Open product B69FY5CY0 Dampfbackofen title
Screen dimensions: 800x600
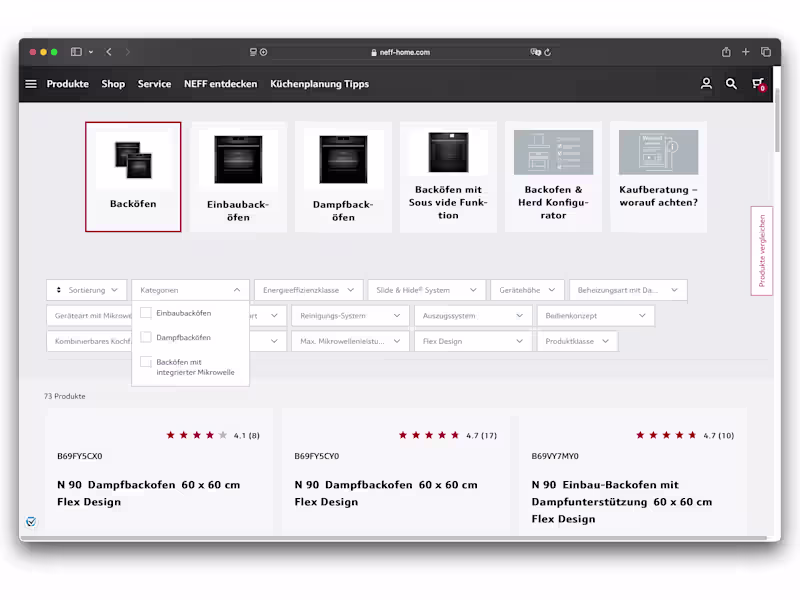click(386, 493)
